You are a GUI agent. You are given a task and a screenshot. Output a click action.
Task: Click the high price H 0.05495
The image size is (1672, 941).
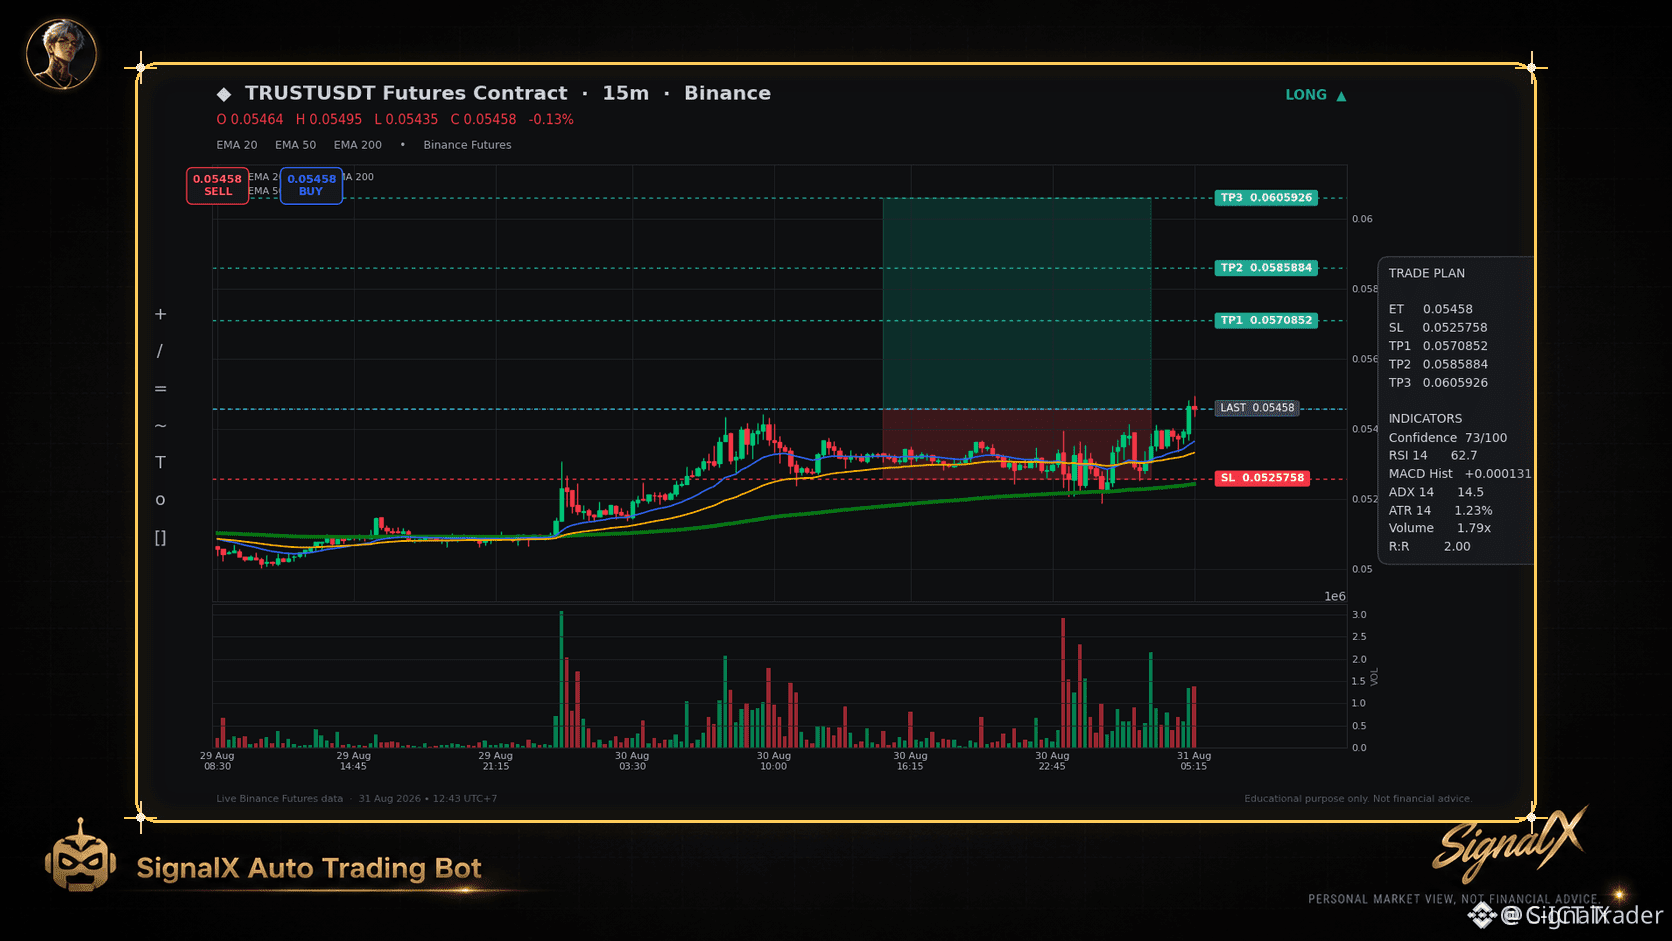(329, 120)
